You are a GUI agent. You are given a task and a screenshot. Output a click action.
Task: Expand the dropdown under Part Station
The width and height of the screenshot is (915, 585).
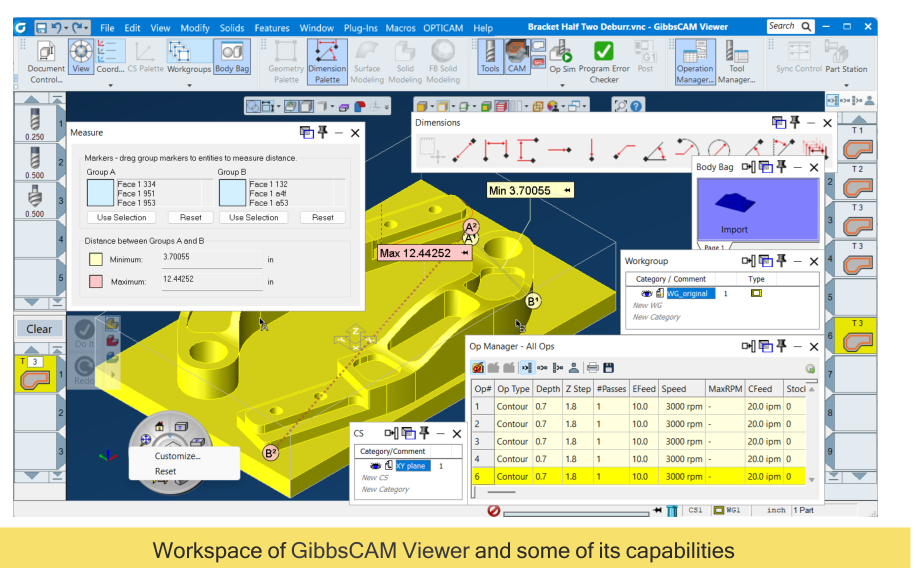click(846, 85)
